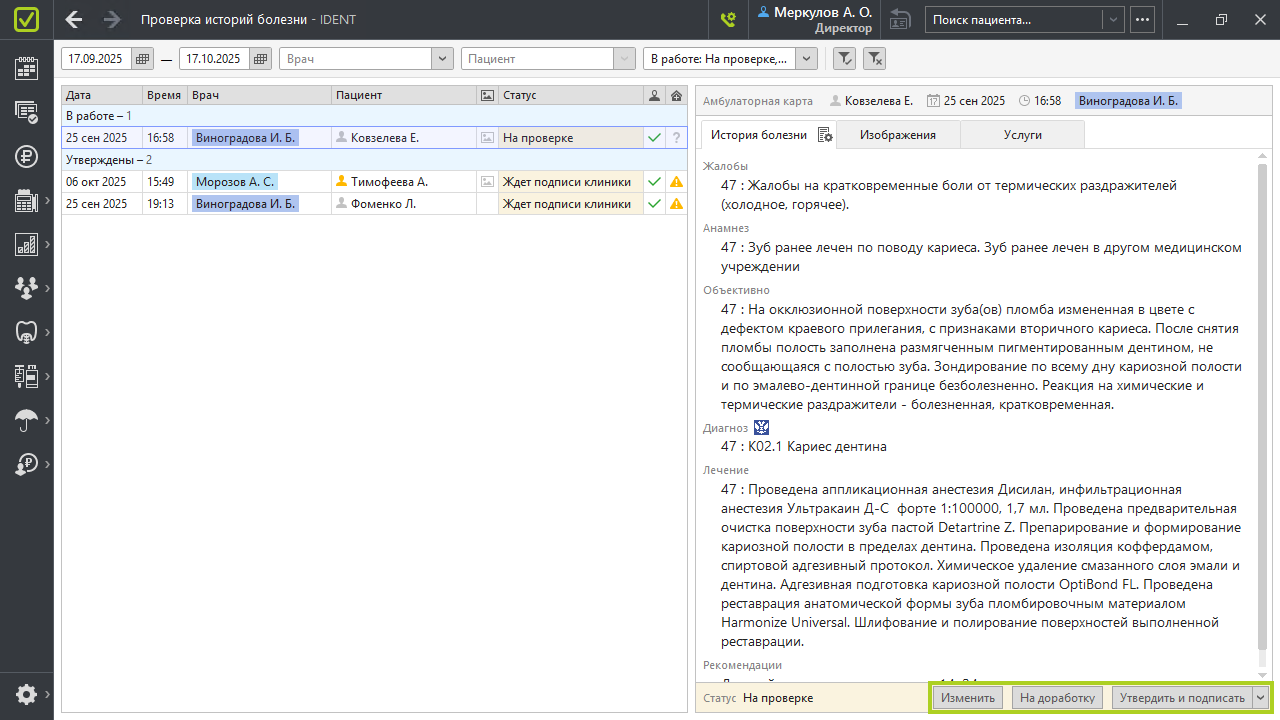Open the schedule calendar in sidebar
The height and width of the screenshot is (720, 1280).
(26, 68)
